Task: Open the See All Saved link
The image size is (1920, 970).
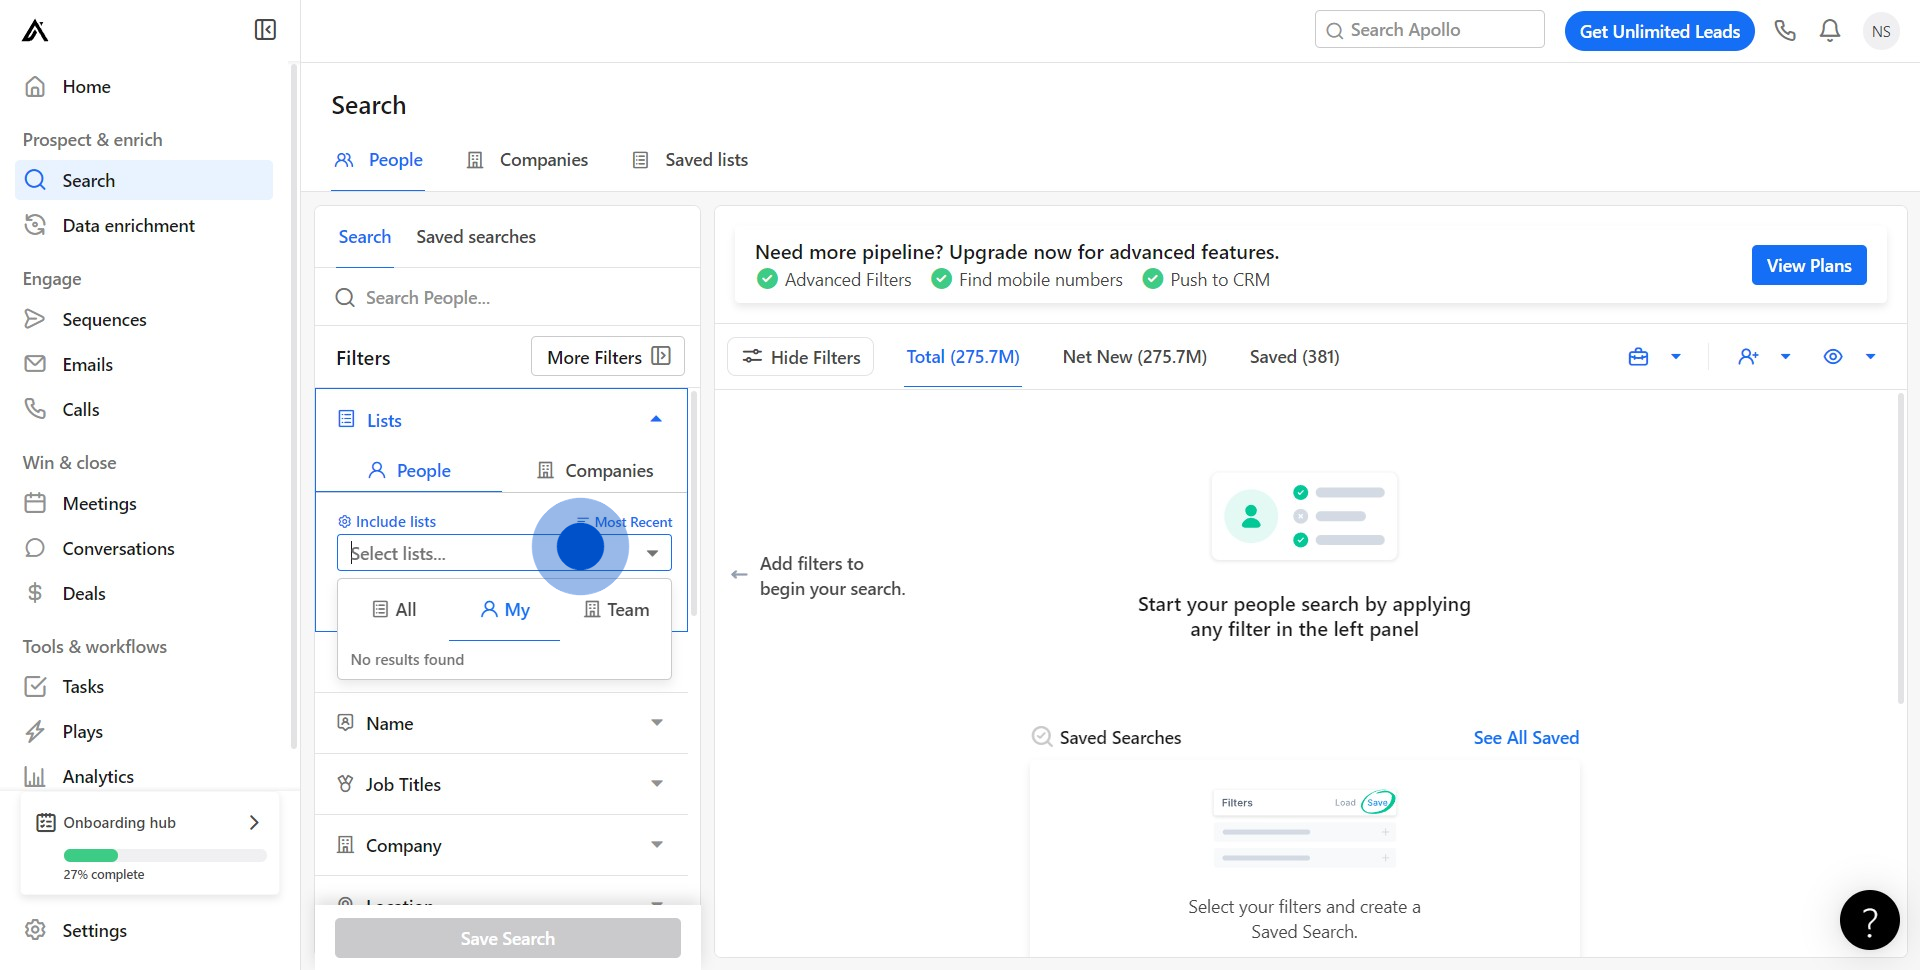Action: tap(1525, 737)
